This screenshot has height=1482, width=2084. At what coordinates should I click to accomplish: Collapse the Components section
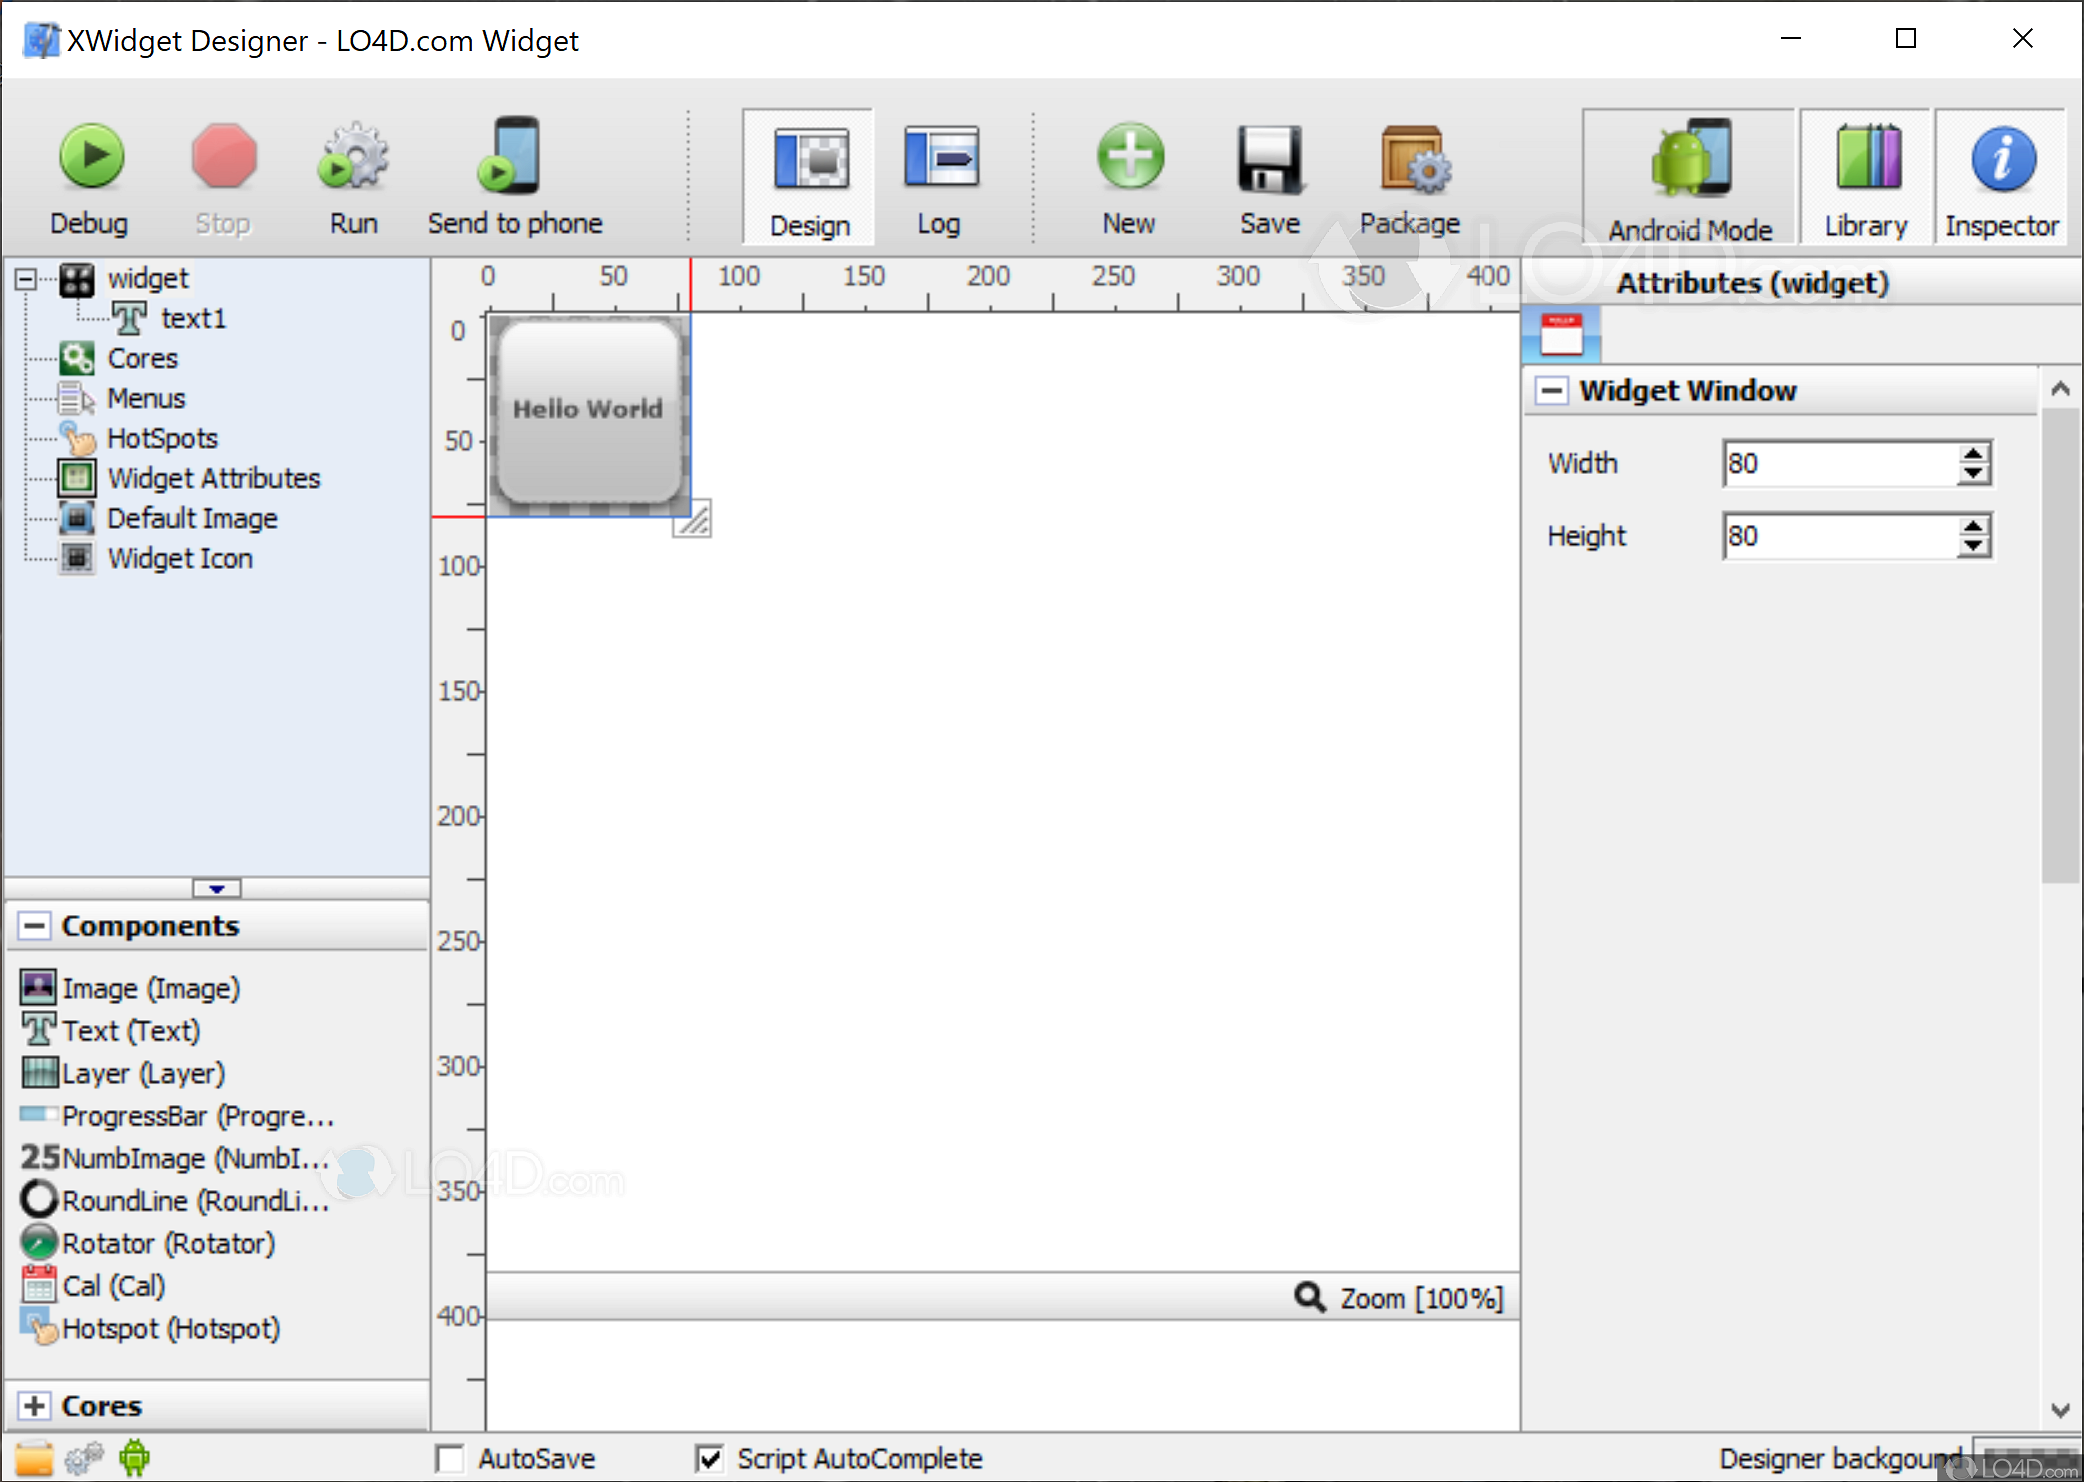(x=35, y=925)
